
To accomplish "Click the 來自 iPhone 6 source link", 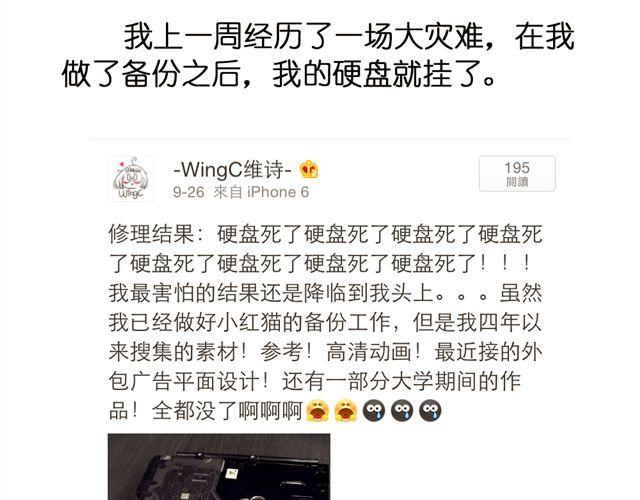I will pos(261,192).
